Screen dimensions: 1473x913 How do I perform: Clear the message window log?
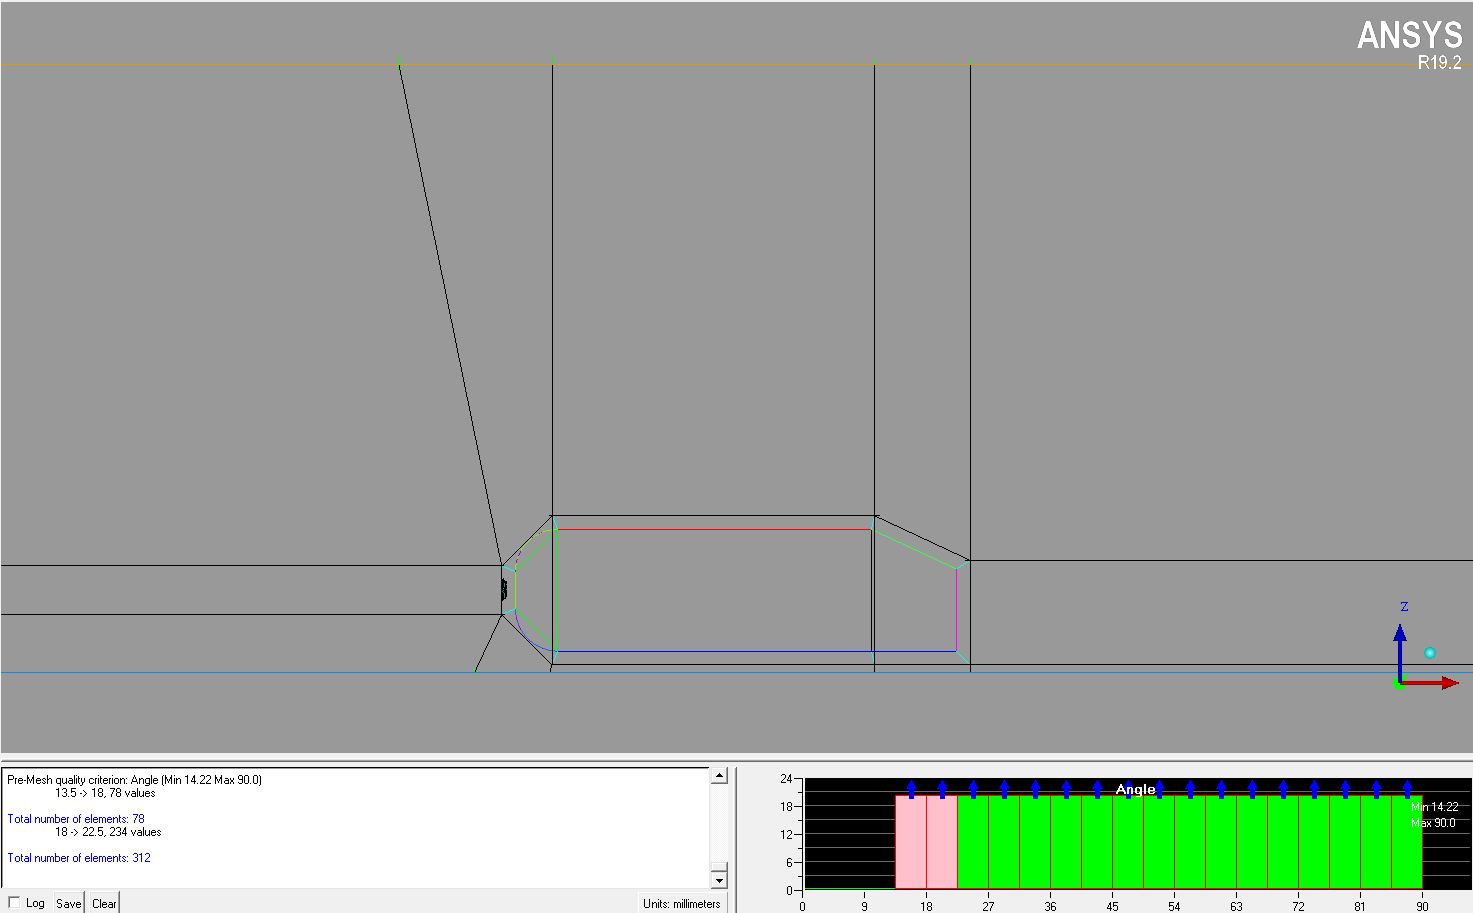click(104, 903)
